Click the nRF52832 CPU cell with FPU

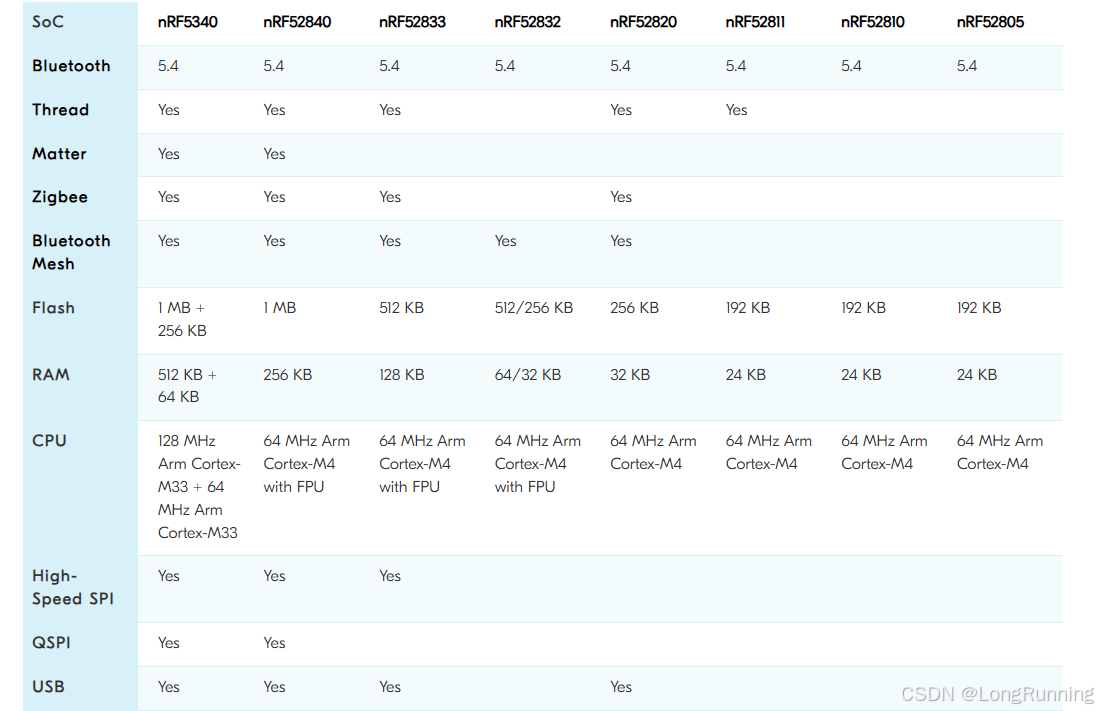(x=538, y=464)
